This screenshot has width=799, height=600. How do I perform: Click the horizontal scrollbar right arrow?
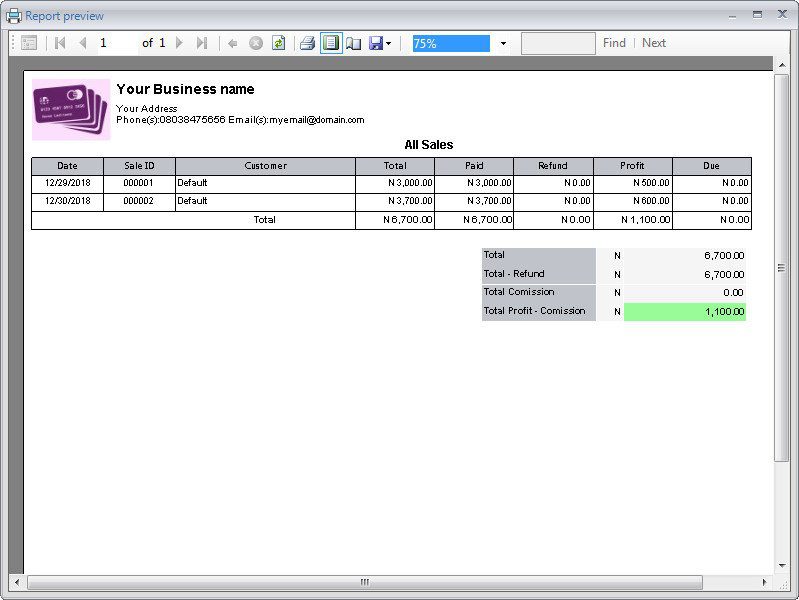[764, 582]
